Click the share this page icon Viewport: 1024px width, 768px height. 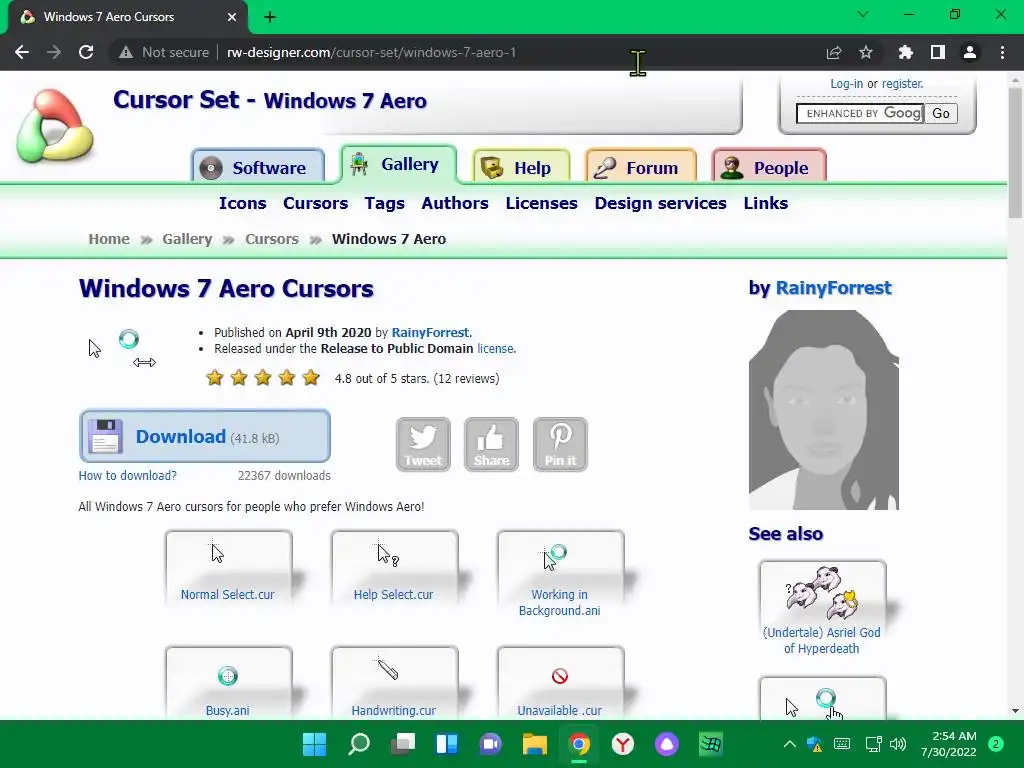[x=834, y=52]
